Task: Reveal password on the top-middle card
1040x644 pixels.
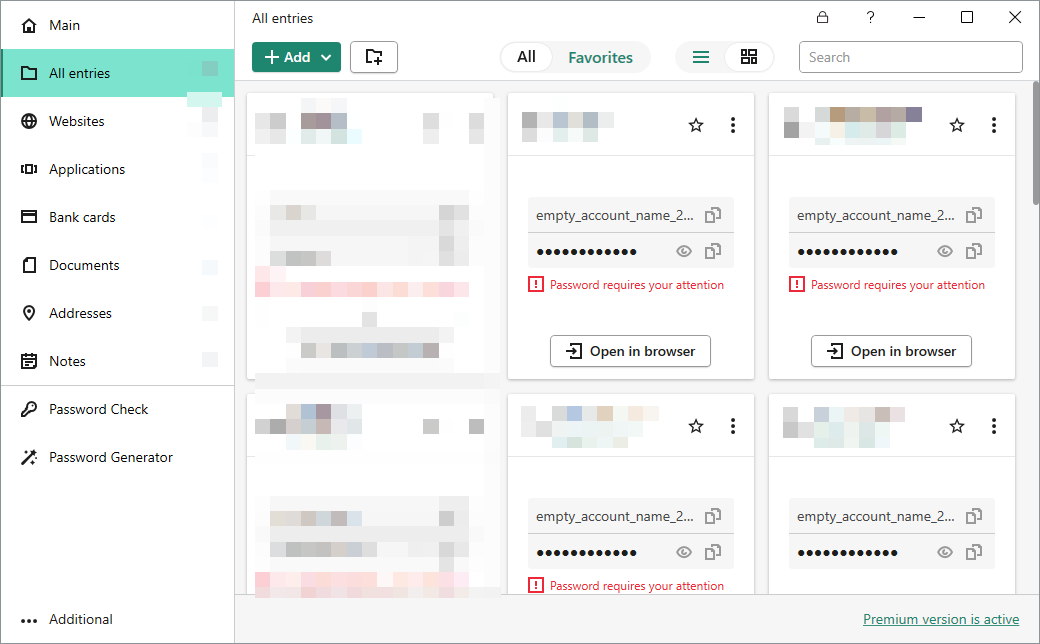Action: tap(684, 251)
